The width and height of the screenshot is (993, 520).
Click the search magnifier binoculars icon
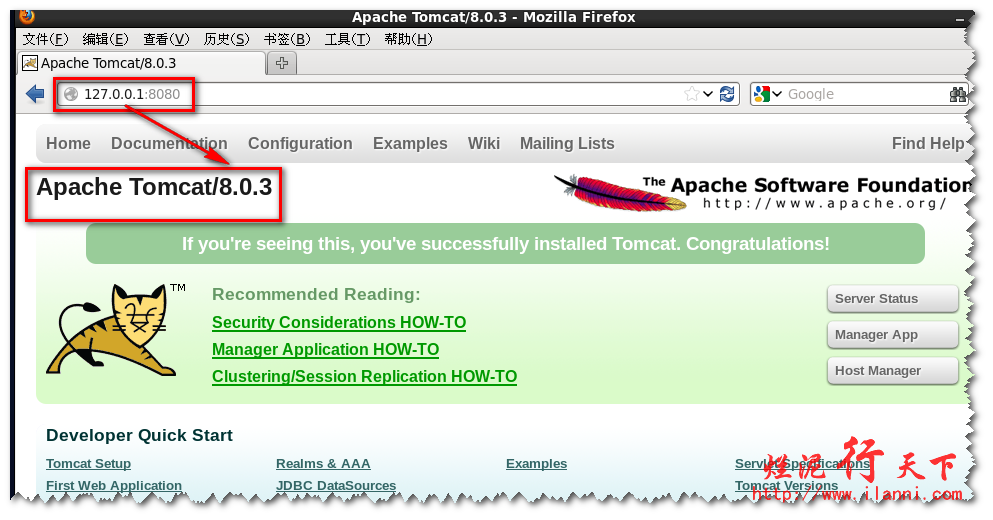coord(957,94)
